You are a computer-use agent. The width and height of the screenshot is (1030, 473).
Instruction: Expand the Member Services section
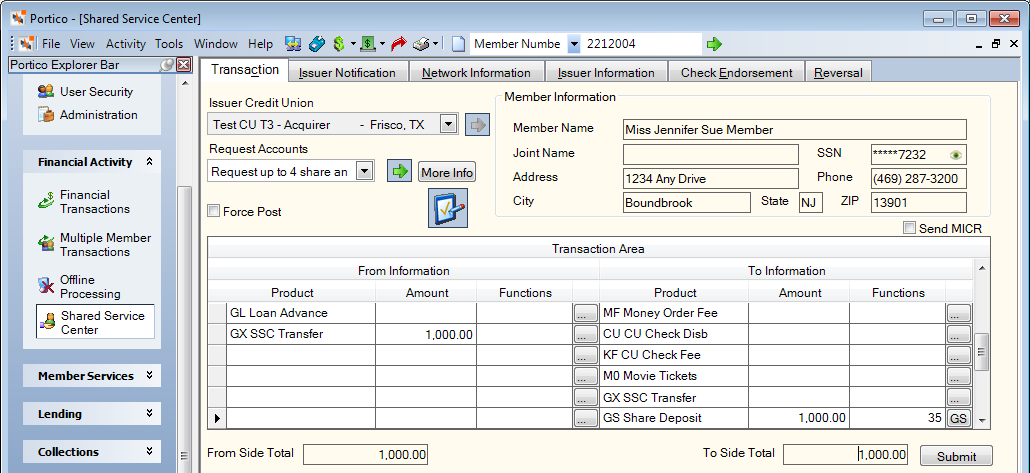(x=149, y=376)
